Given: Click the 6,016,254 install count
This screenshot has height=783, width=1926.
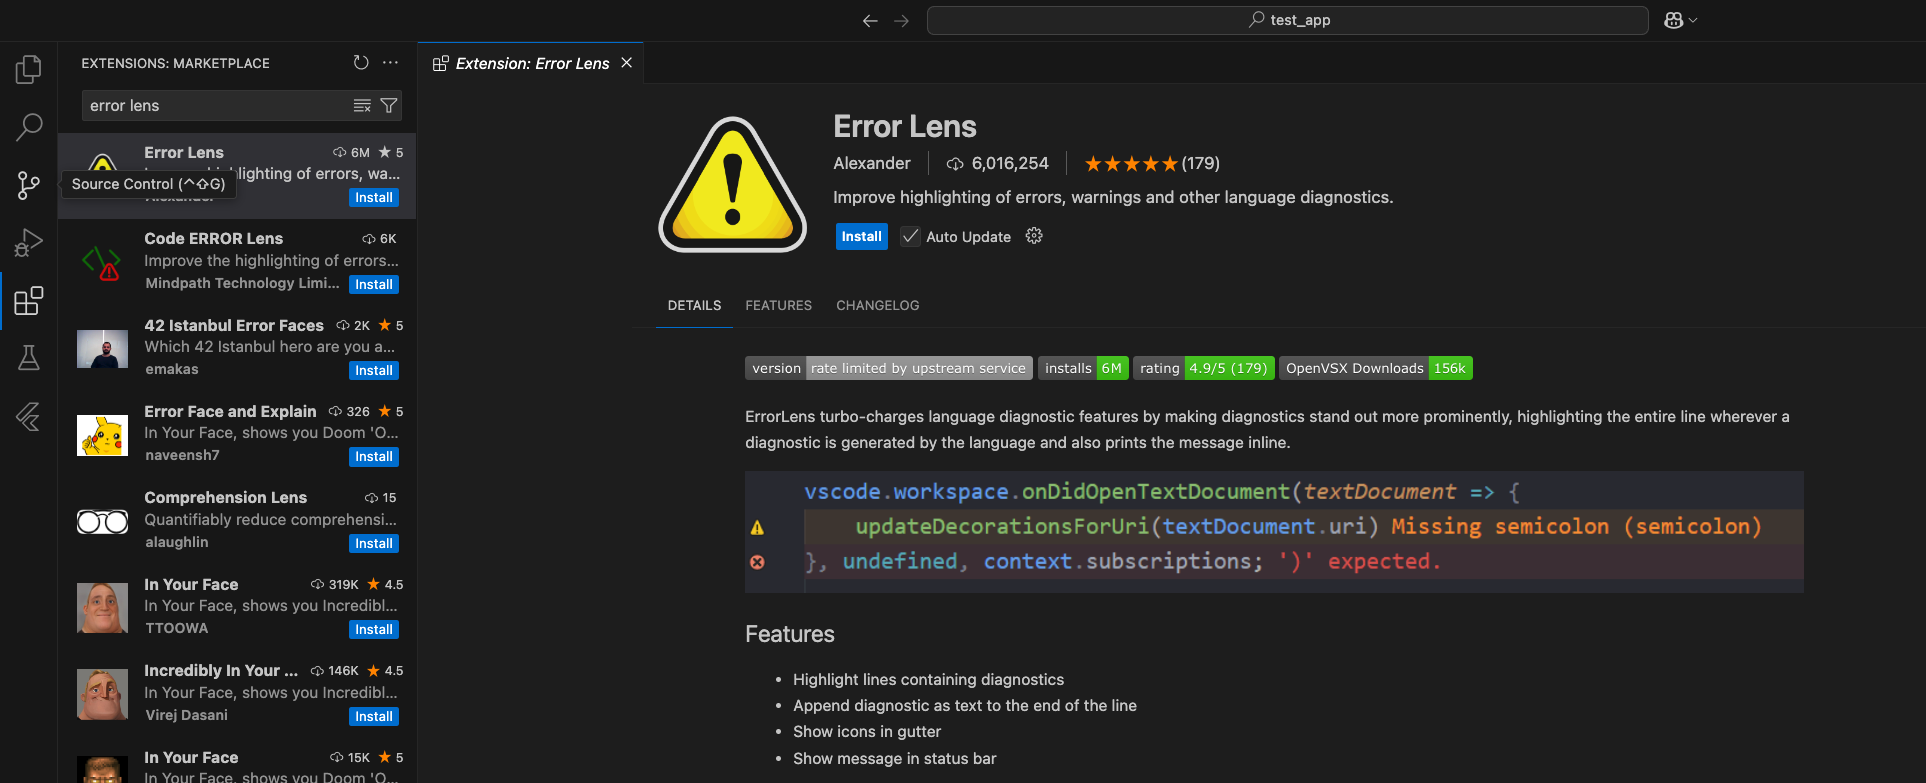Looking at the screenshot, I should pyautogui.click(x=998, y=163).
